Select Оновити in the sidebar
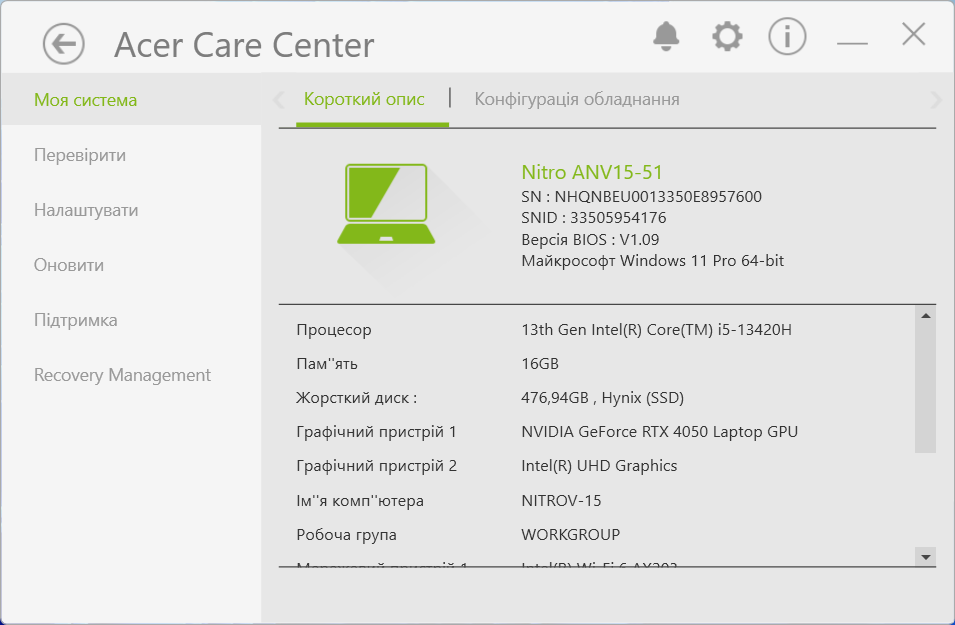Screen dimensions: 955x625 [x=69, y=265]
